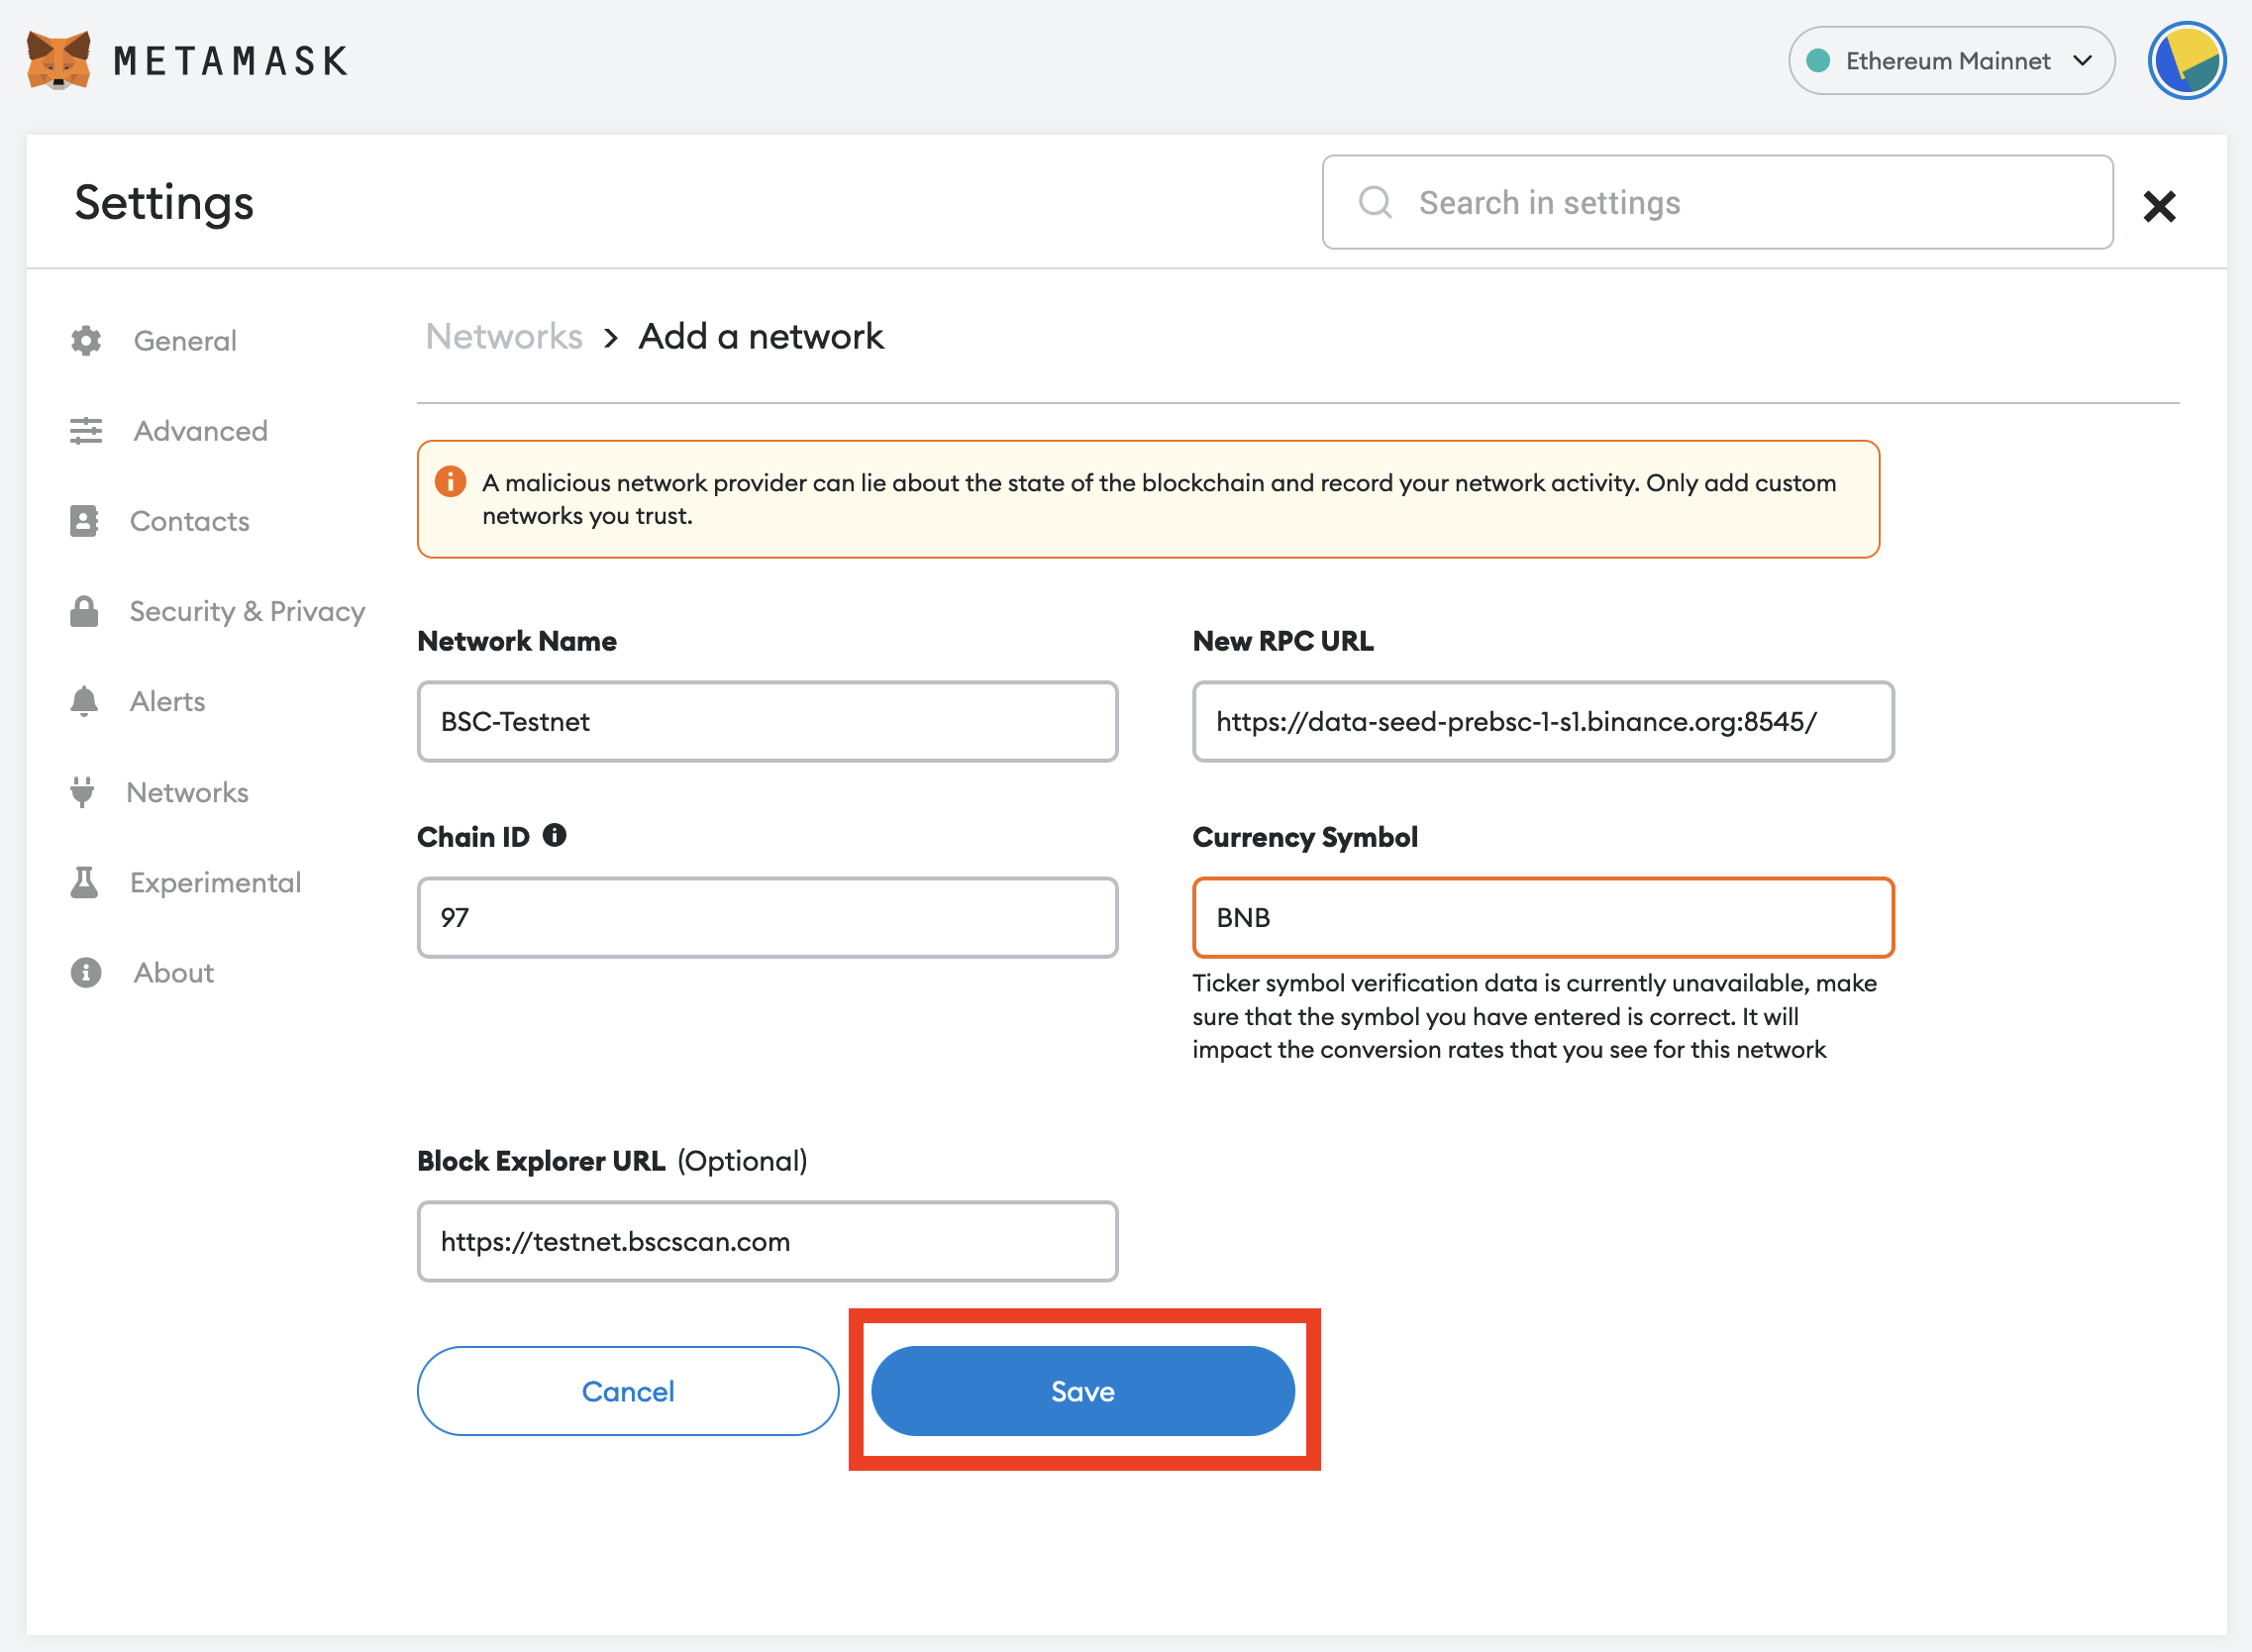This screenshot has width=2252, height=1652.
Task: Expand network selector chevron arrow
Action: [2083, 61]
